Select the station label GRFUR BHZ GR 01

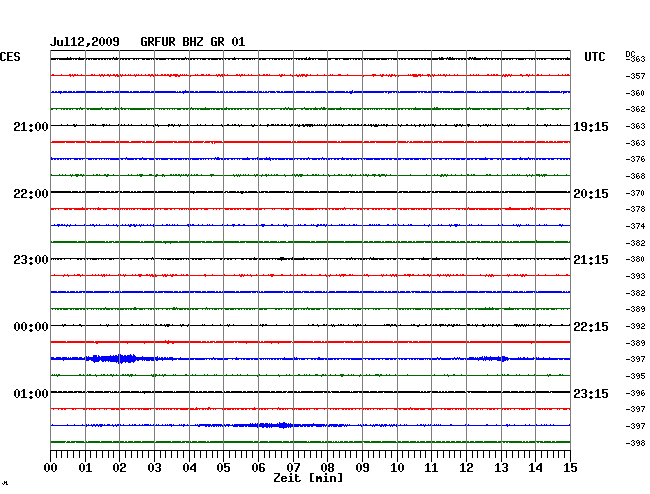[193, 42]
